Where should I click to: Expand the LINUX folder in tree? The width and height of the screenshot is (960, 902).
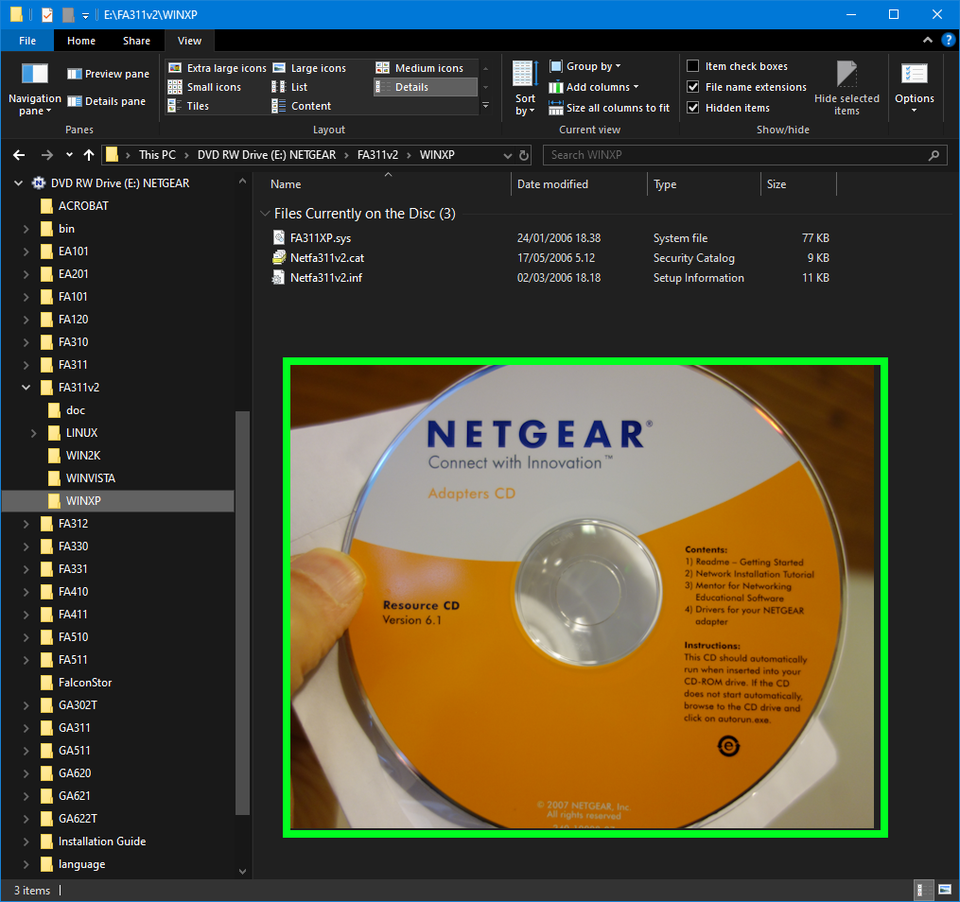(x=34, y=433)
